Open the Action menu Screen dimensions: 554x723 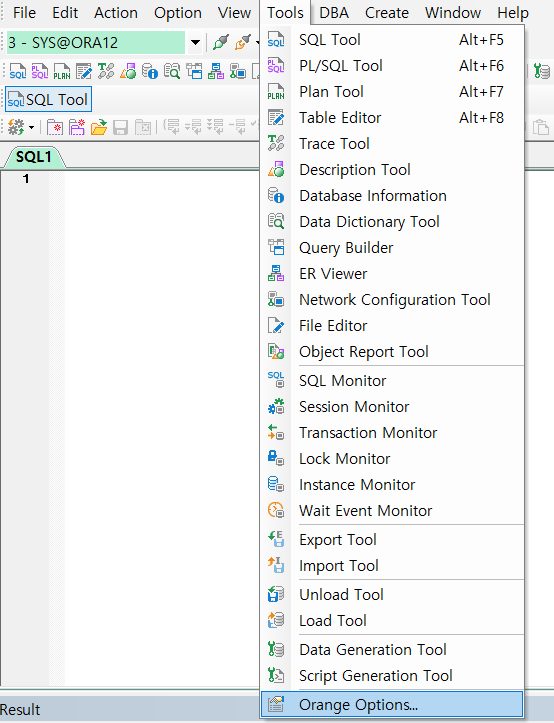tap(116, 13)
